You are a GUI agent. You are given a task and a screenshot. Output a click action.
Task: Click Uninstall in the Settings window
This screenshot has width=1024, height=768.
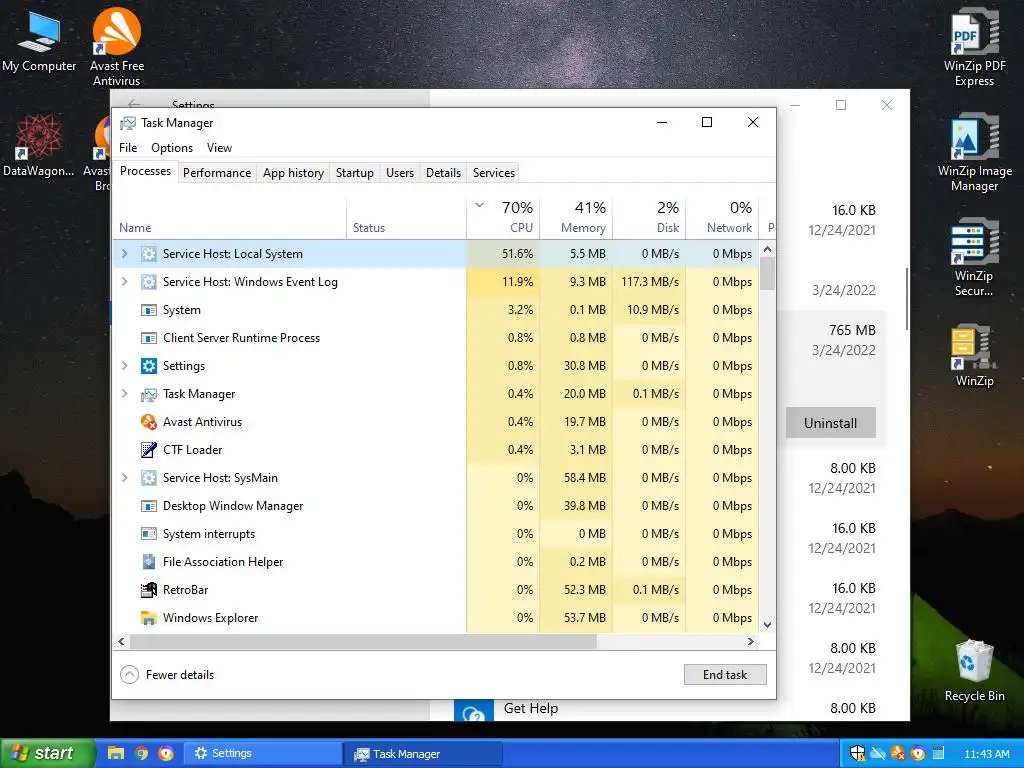coord(830,423)
